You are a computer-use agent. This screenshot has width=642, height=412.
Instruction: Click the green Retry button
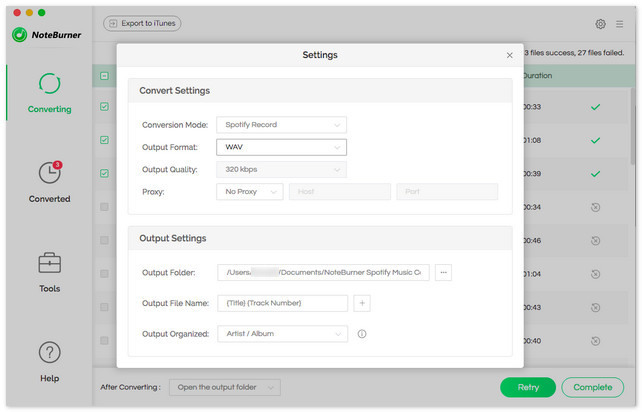pyautogui.click(x=528, y=387)
